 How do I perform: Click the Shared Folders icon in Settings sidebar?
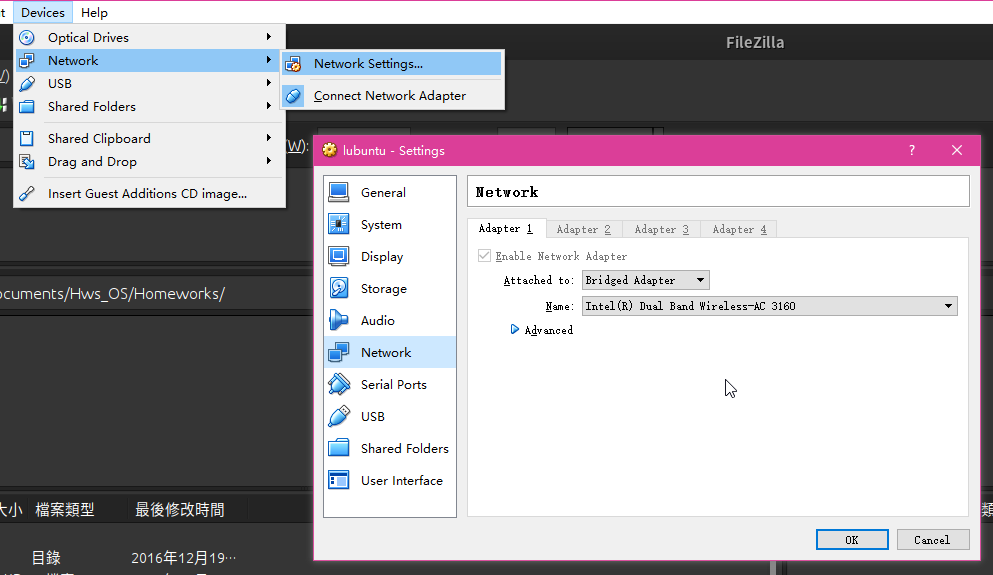pyautogui.click(x=339, y=448)
